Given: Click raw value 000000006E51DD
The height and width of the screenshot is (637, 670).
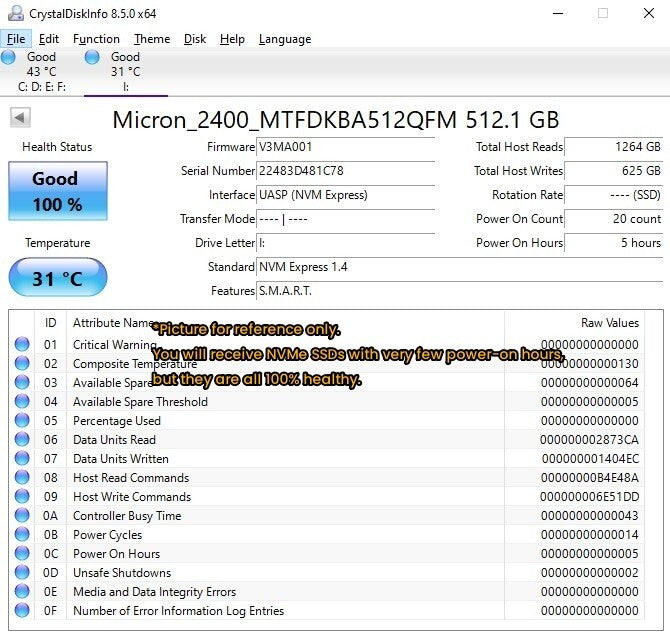Looking at the screenshot, I should 589,497.
